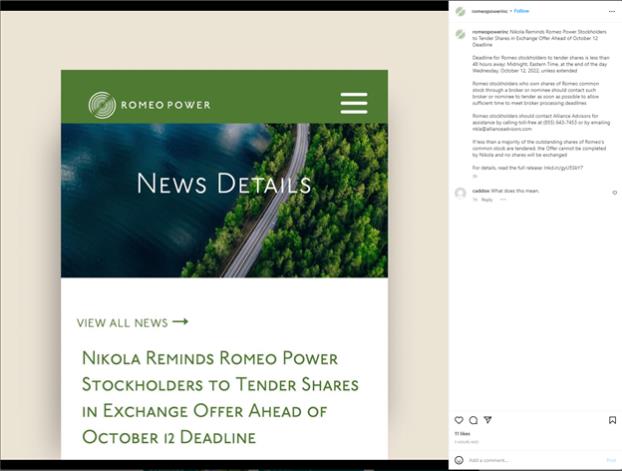Share the post via the paper plane icon

487,420
